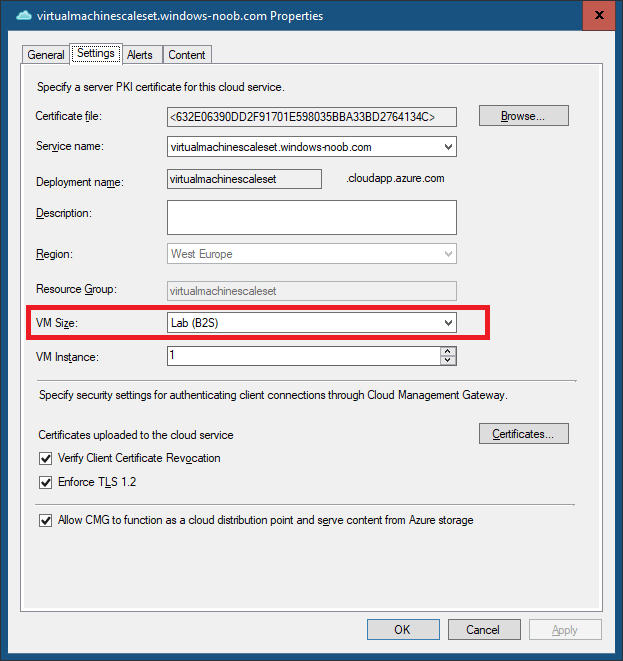Open the Certificates... dialog
This screenshot has height=661, width=623.
tap(524, 434)
